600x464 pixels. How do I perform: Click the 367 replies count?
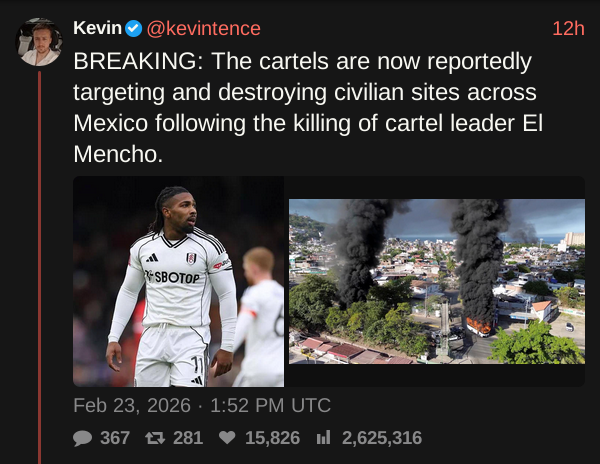(115, 438)
